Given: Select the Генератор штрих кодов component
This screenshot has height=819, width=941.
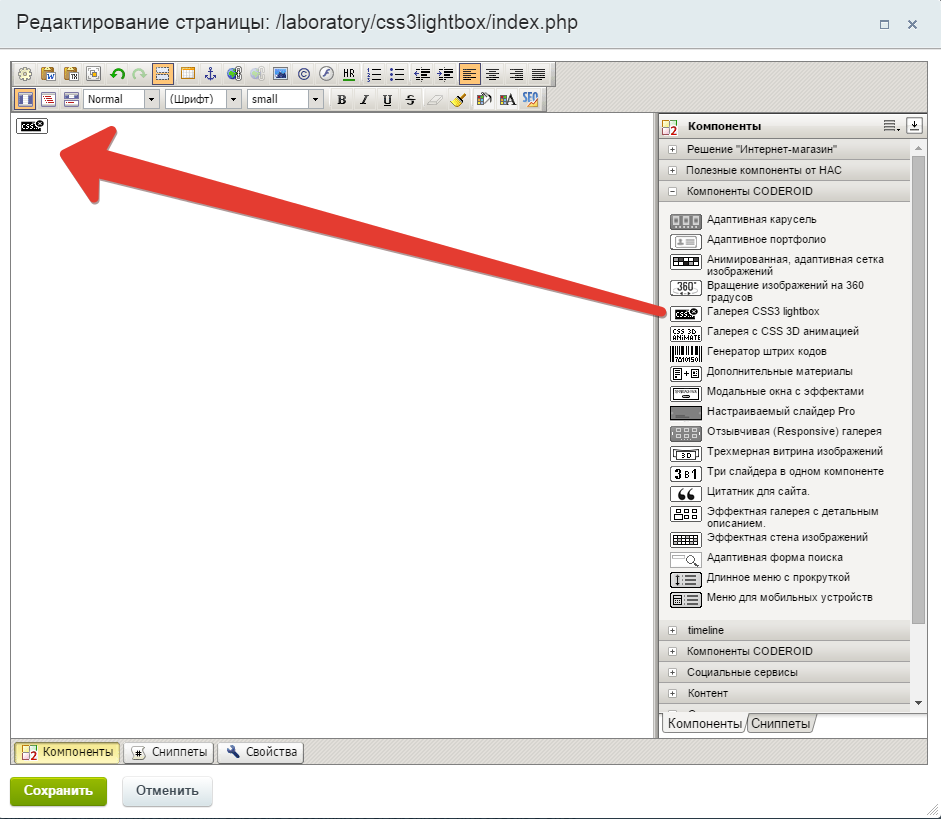Looking at the screenshot, I should 766,352.
